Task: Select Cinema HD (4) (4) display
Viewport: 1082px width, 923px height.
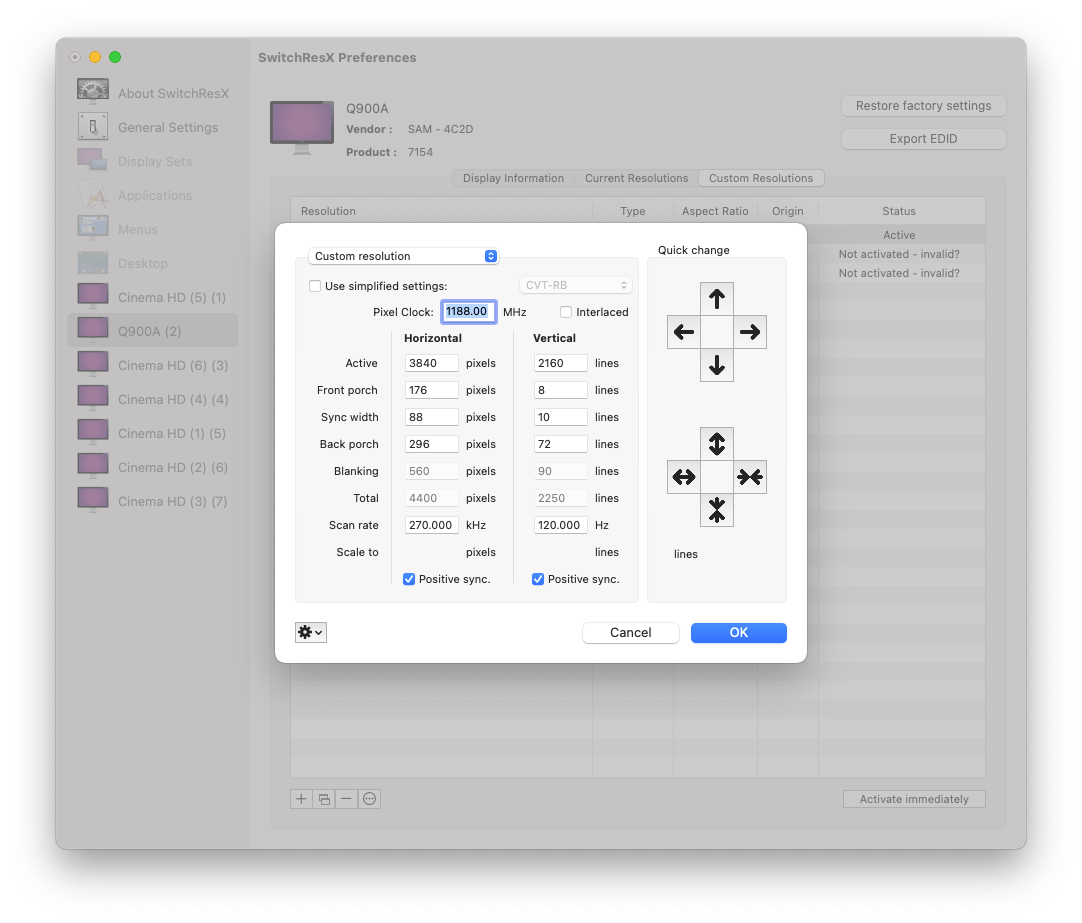Action: click(x=153, y=399)
